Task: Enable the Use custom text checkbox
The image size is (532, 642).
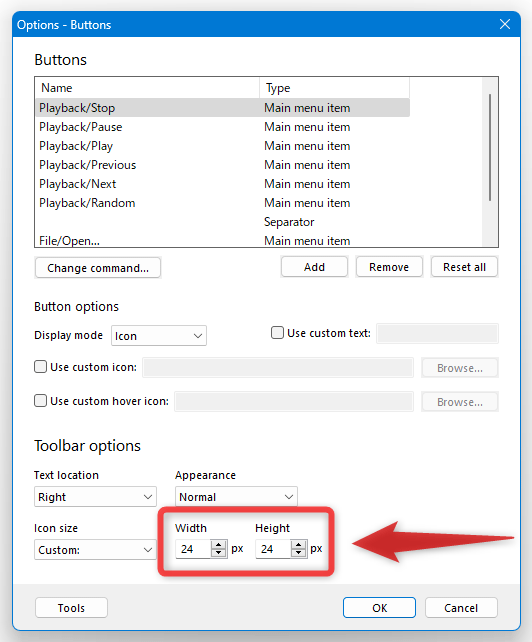Action: [277, 332]
